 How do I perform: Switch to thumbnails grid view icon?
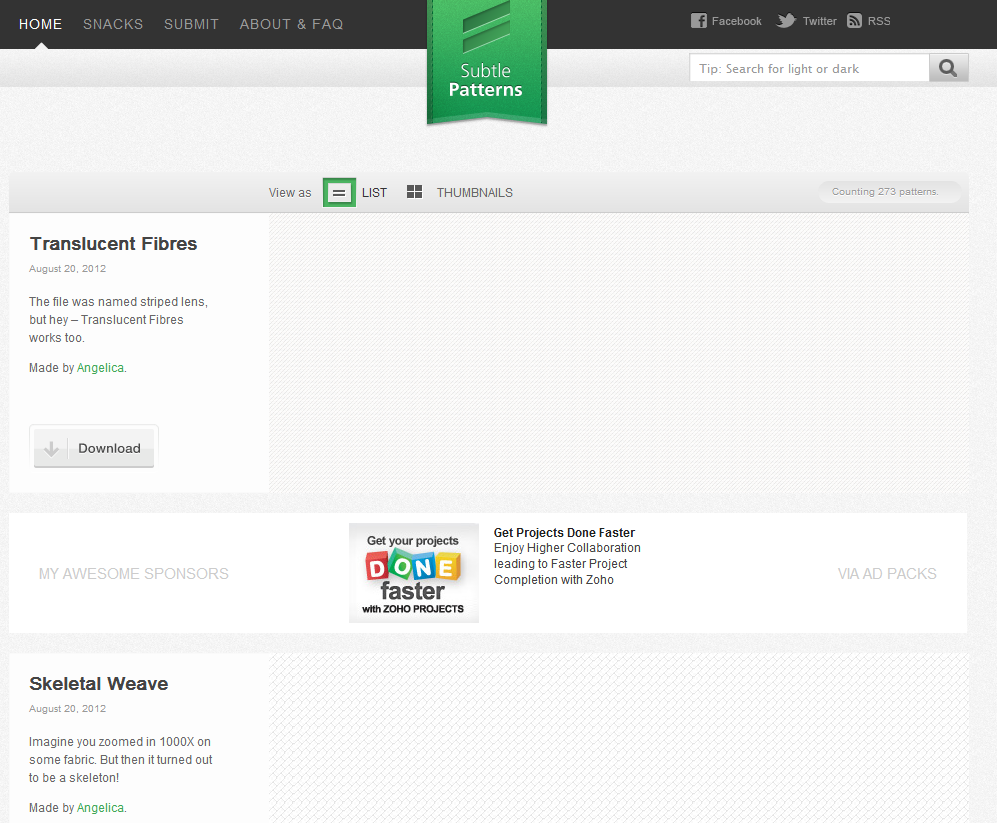click(415, 192)
